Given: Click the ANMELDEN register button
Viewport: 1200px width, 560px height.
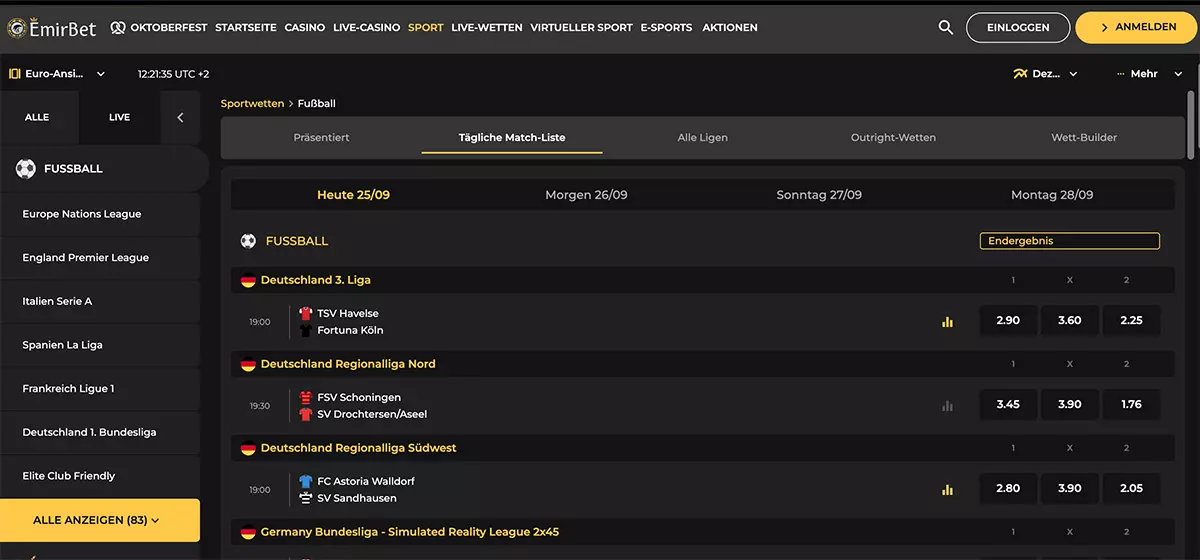Looking at the screenshot, I should click(x=1138, y=28).
